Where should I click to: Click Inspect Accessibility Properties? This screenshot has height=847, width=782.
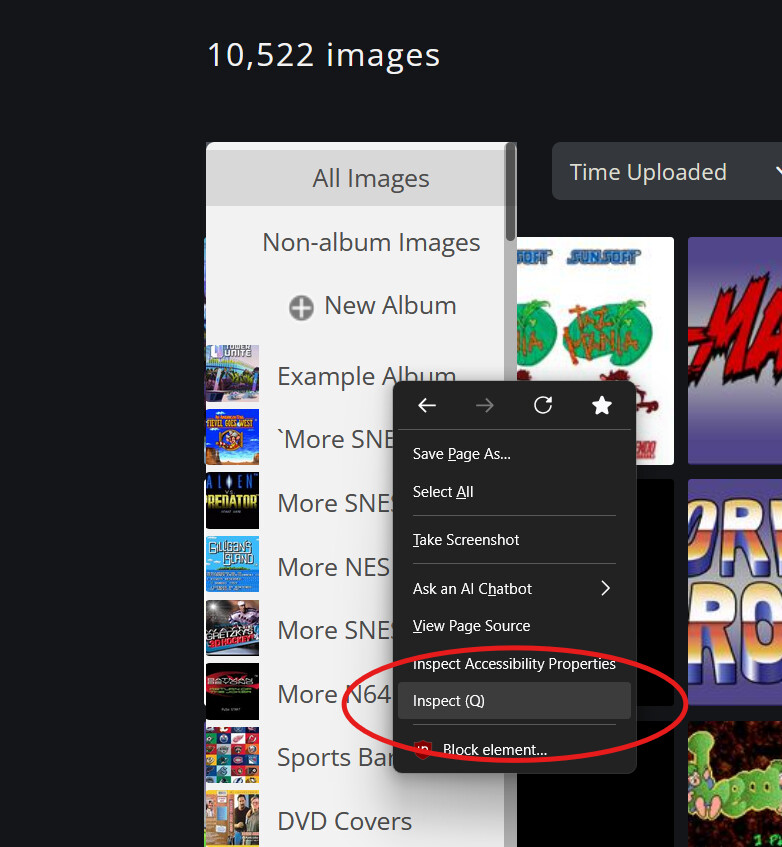tap(514, 664)
